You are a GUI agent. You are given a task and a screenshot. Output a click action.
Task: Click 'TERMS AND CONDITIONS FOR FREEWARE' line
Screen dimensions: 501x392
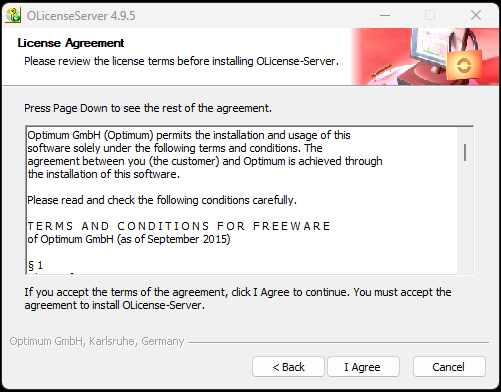coord(179,226)
